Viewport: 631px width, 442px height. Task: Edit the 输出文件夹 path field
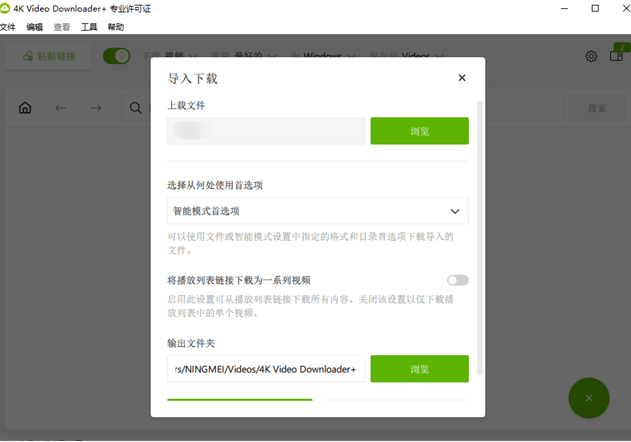point(266,369)
